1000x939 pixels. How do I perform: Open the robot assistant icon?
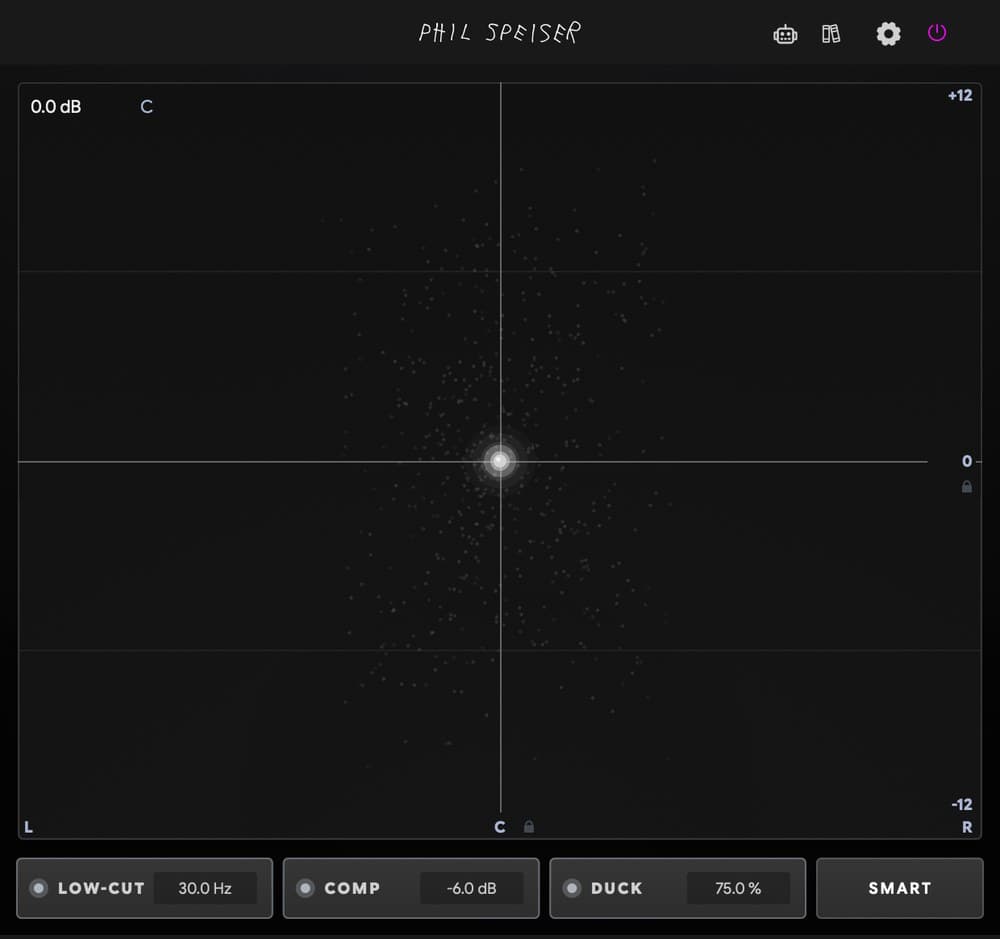pyautogui.click(x=785, y=34)
